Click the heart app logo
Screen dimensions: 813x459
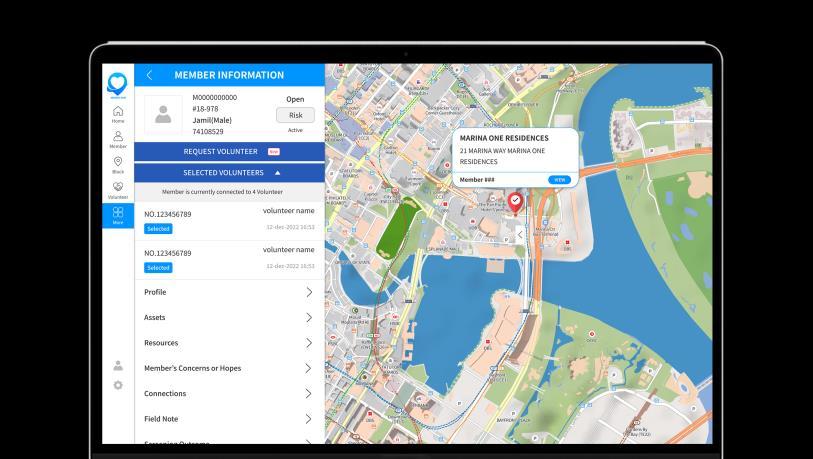117,84
